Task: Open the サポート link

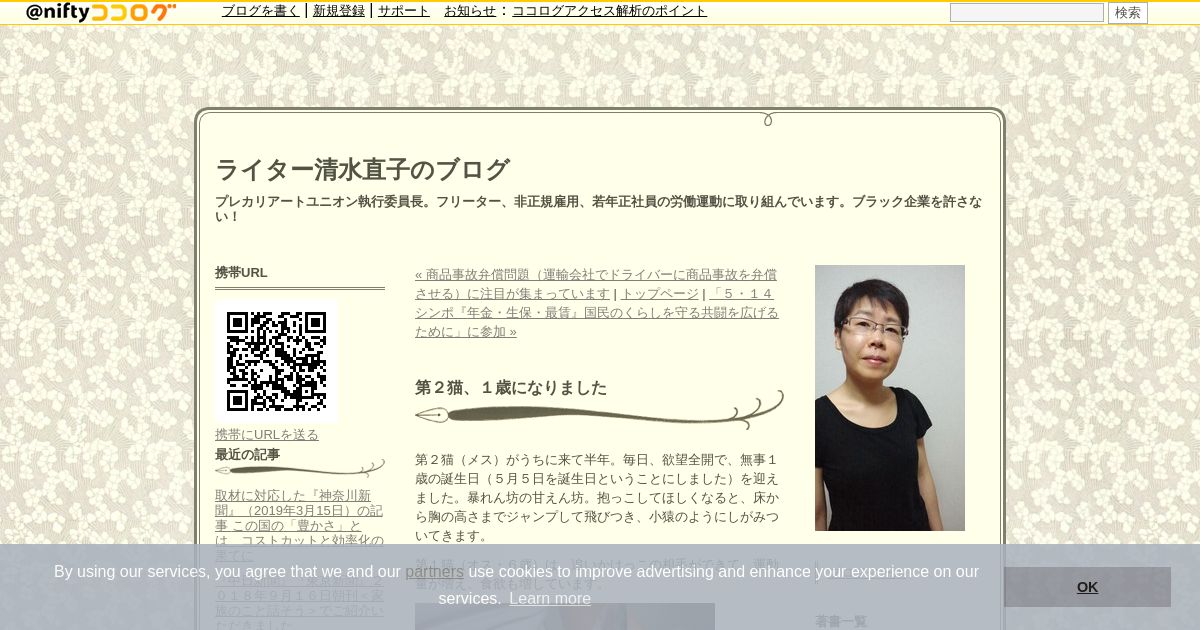Action: click(x=404, y=11)
